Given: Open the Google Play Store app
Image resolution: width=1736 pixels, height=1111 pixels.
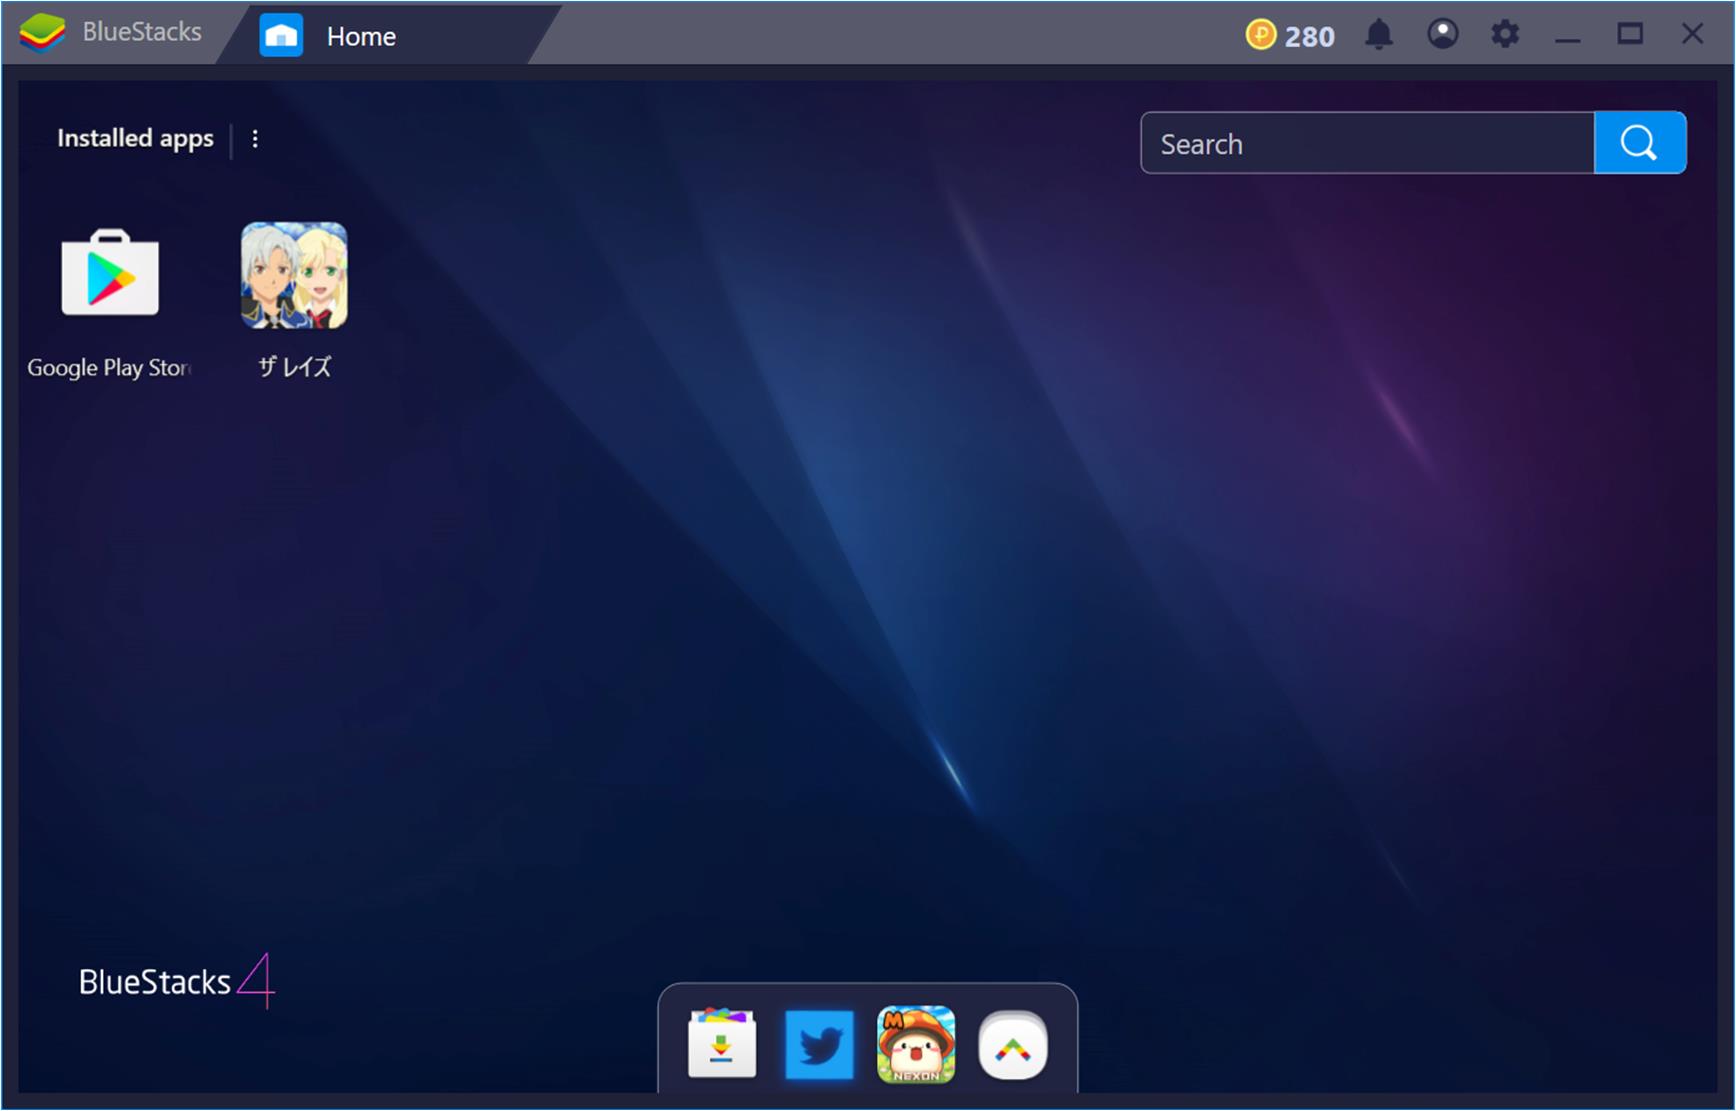Looking at the screenshot, I should click(110, 274).
